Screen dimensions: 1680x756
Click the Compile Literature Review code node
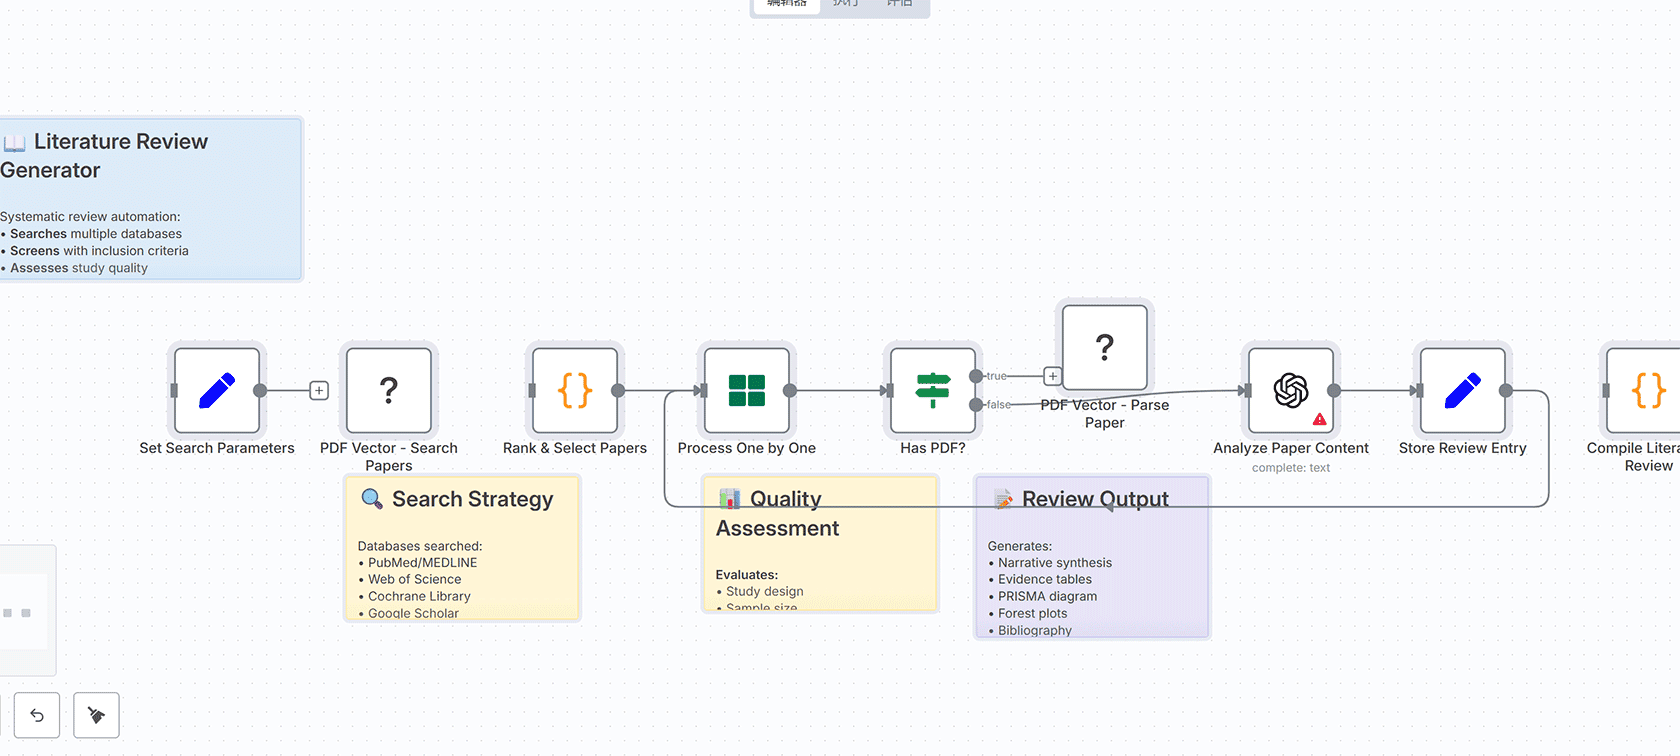(x=1646, y=390)
